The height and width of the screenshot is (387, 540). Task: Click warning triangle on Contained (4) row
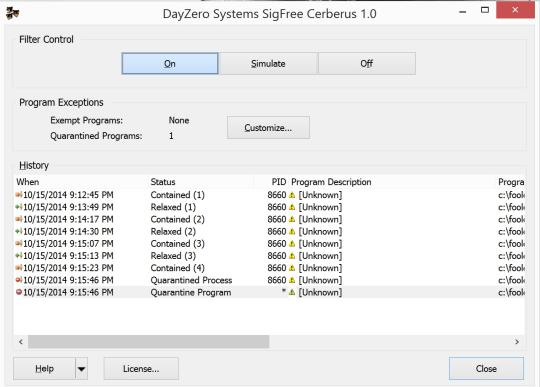292,268
